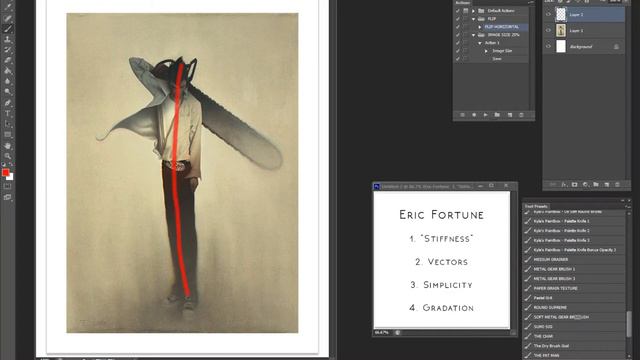Add layer style fx in Layers panel
The height and width of the screenshot is (360, 640).
pos(564,185)
